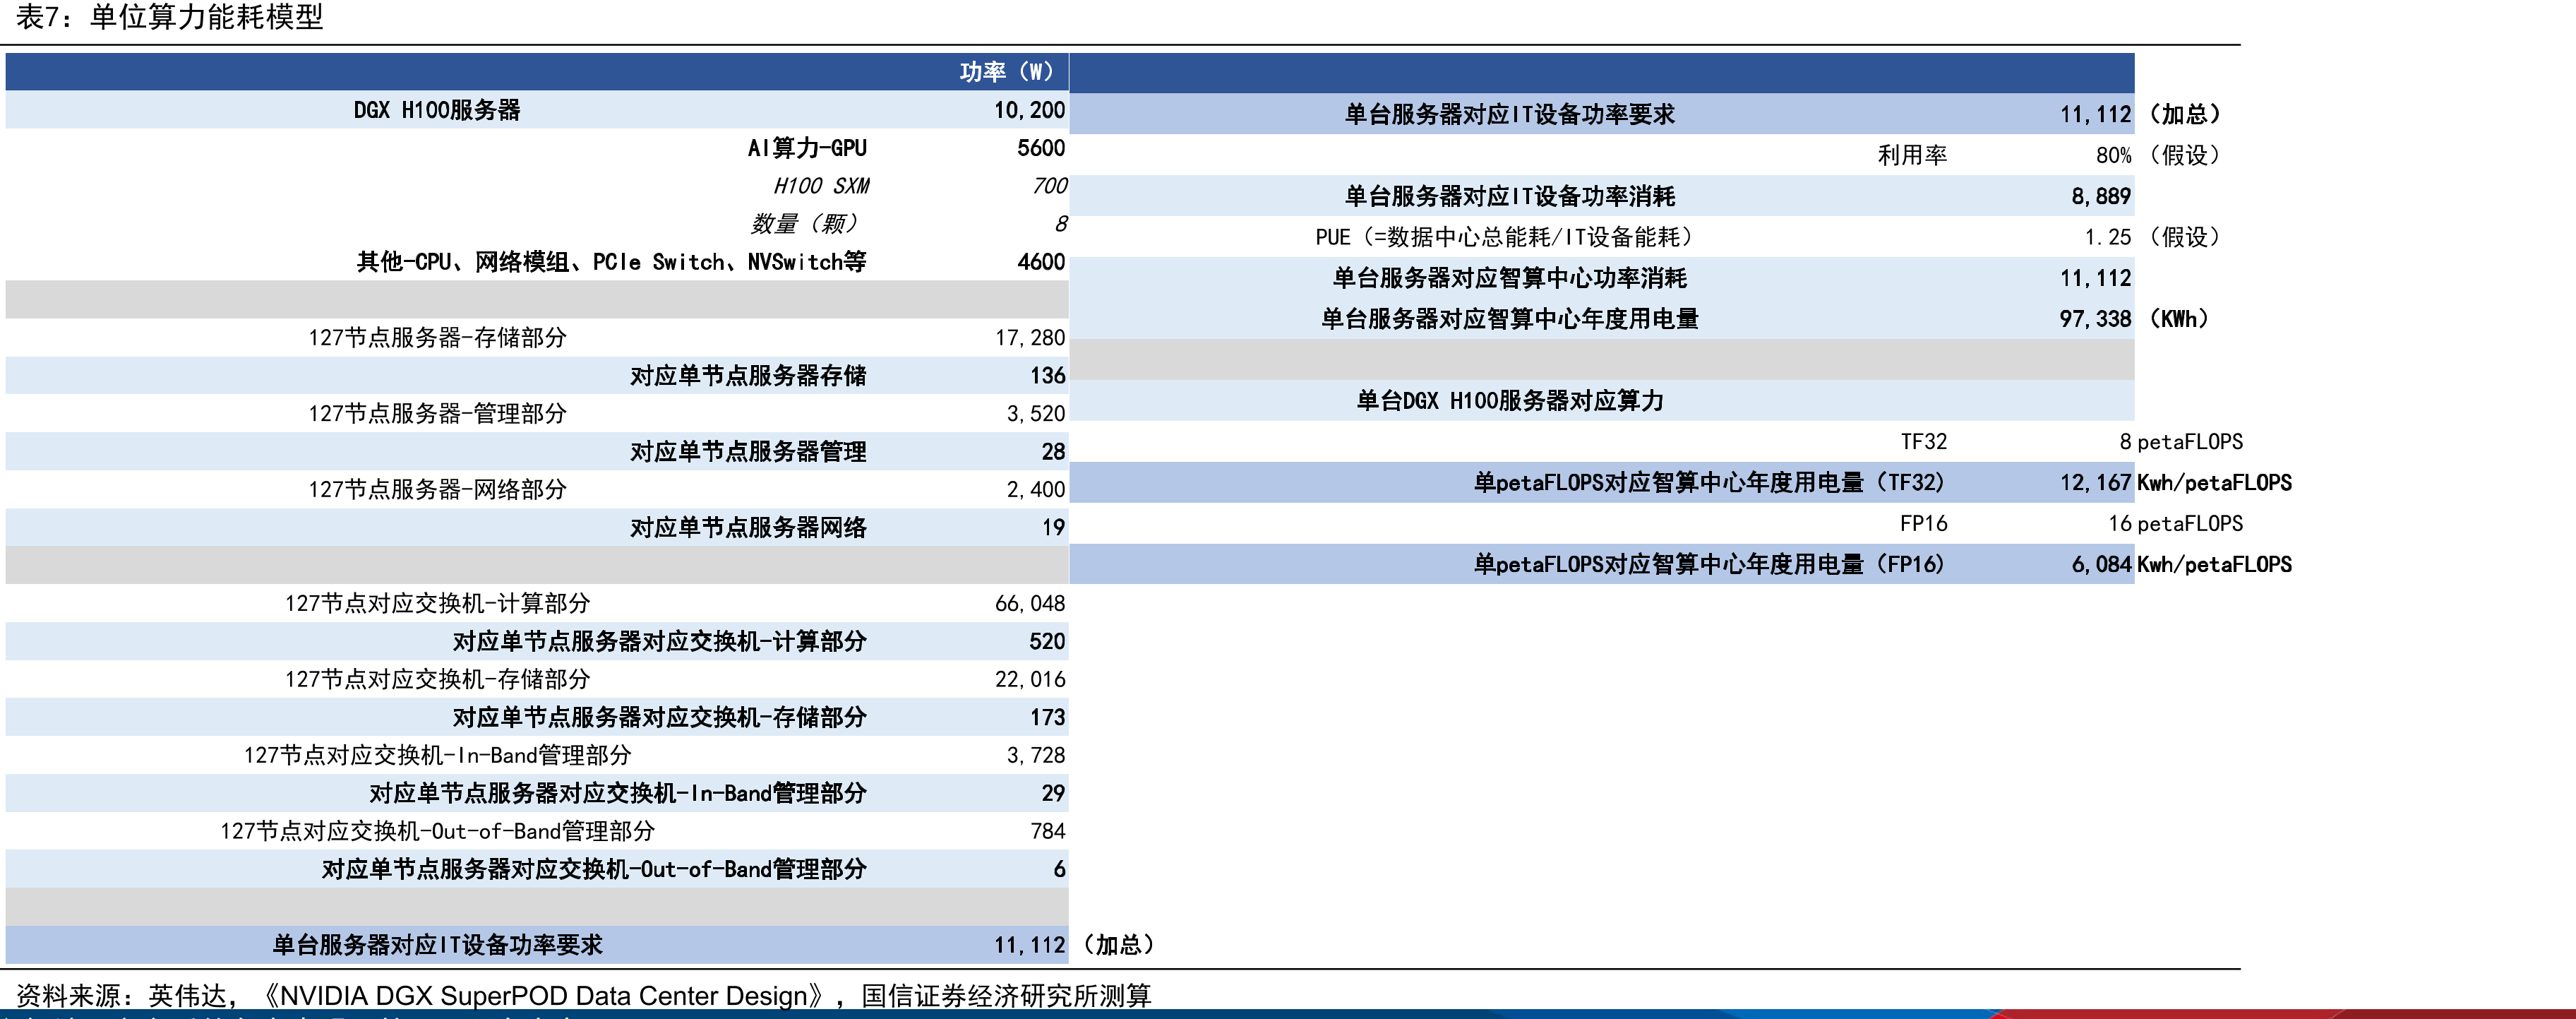Click the '单台DGX H100服务器对应算力' heading
The width and height of the screenshot is (2576, 1019).
coord(1510,401)
